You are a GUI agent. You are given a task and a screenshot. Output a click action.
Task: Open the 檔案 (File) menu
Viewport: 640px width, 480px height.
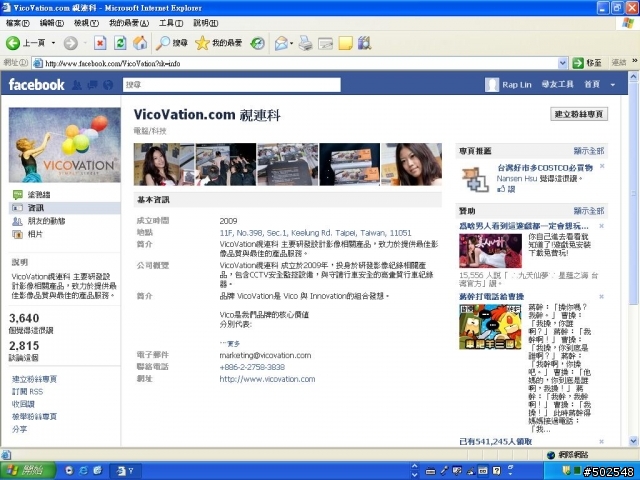point(18,23)
